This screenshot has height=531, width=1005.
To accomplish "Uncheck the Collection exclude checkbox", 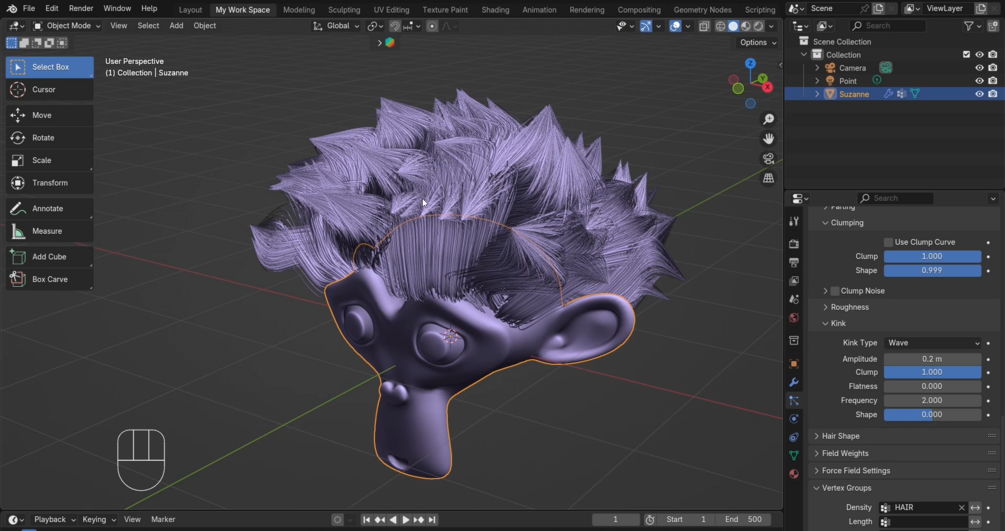I will [x=967, y=55].
